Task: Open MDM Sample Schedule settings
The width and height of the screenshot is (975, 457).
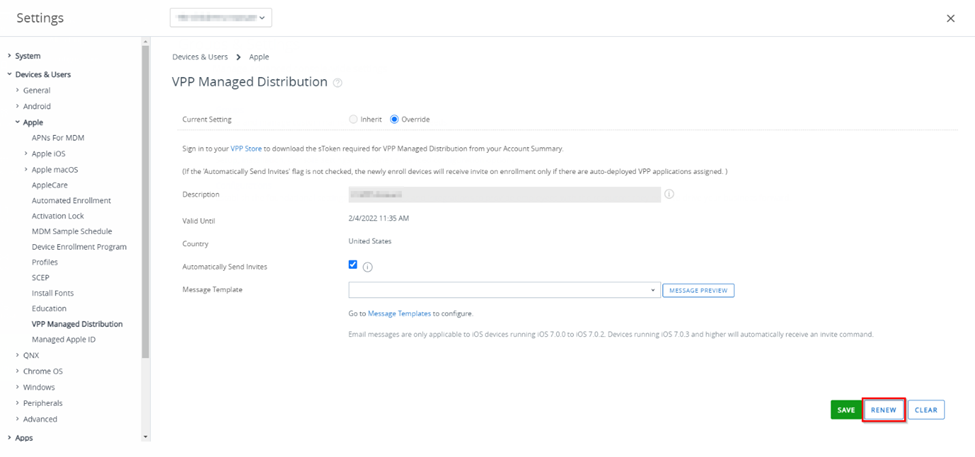Action: (x=72, y=231)
